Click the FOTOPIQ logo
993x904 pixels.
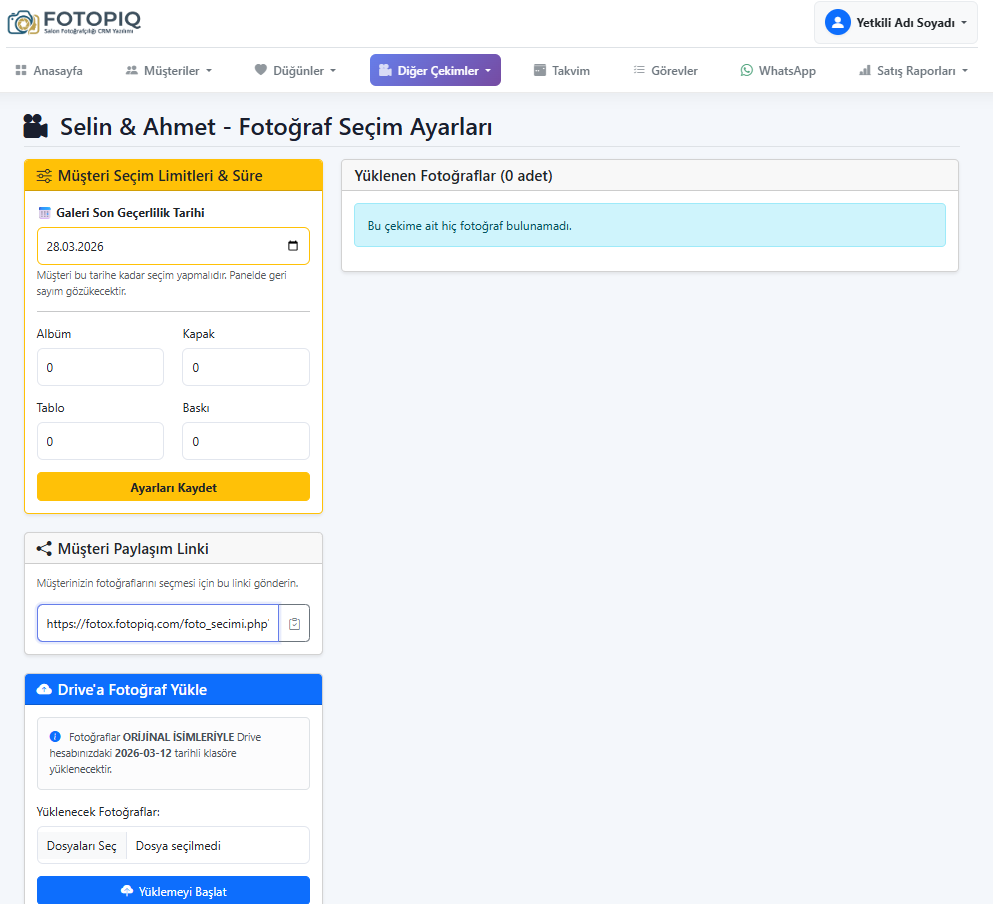coord(74,22)
